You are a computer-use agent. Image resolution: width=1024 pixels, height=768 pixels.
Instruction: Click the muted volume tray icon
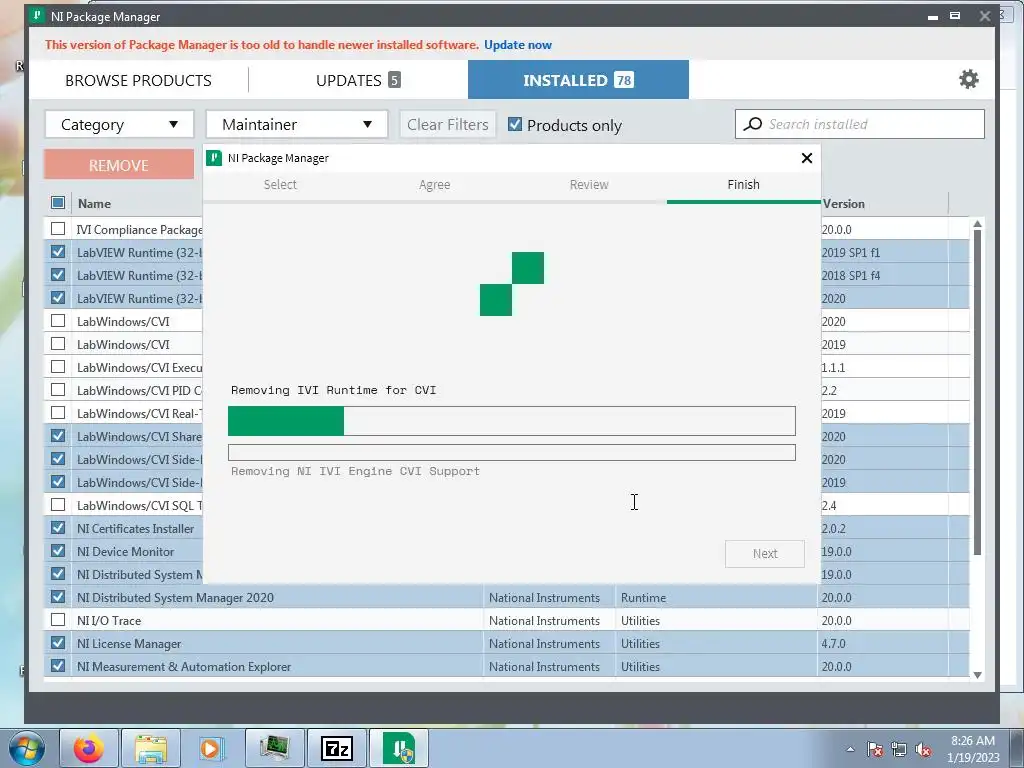click(x=923, y=750)
